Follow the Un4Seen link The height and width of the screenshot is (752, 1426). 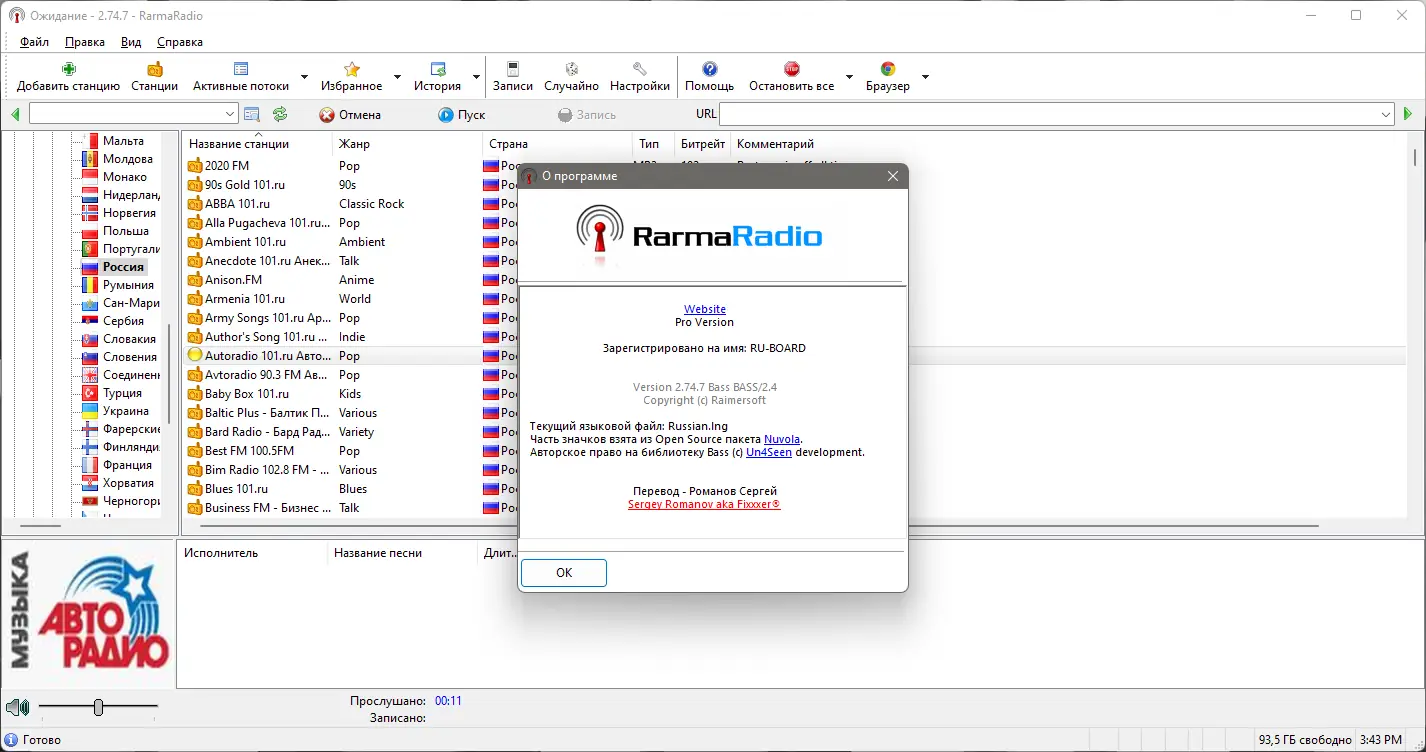click(x=769, y=452)
